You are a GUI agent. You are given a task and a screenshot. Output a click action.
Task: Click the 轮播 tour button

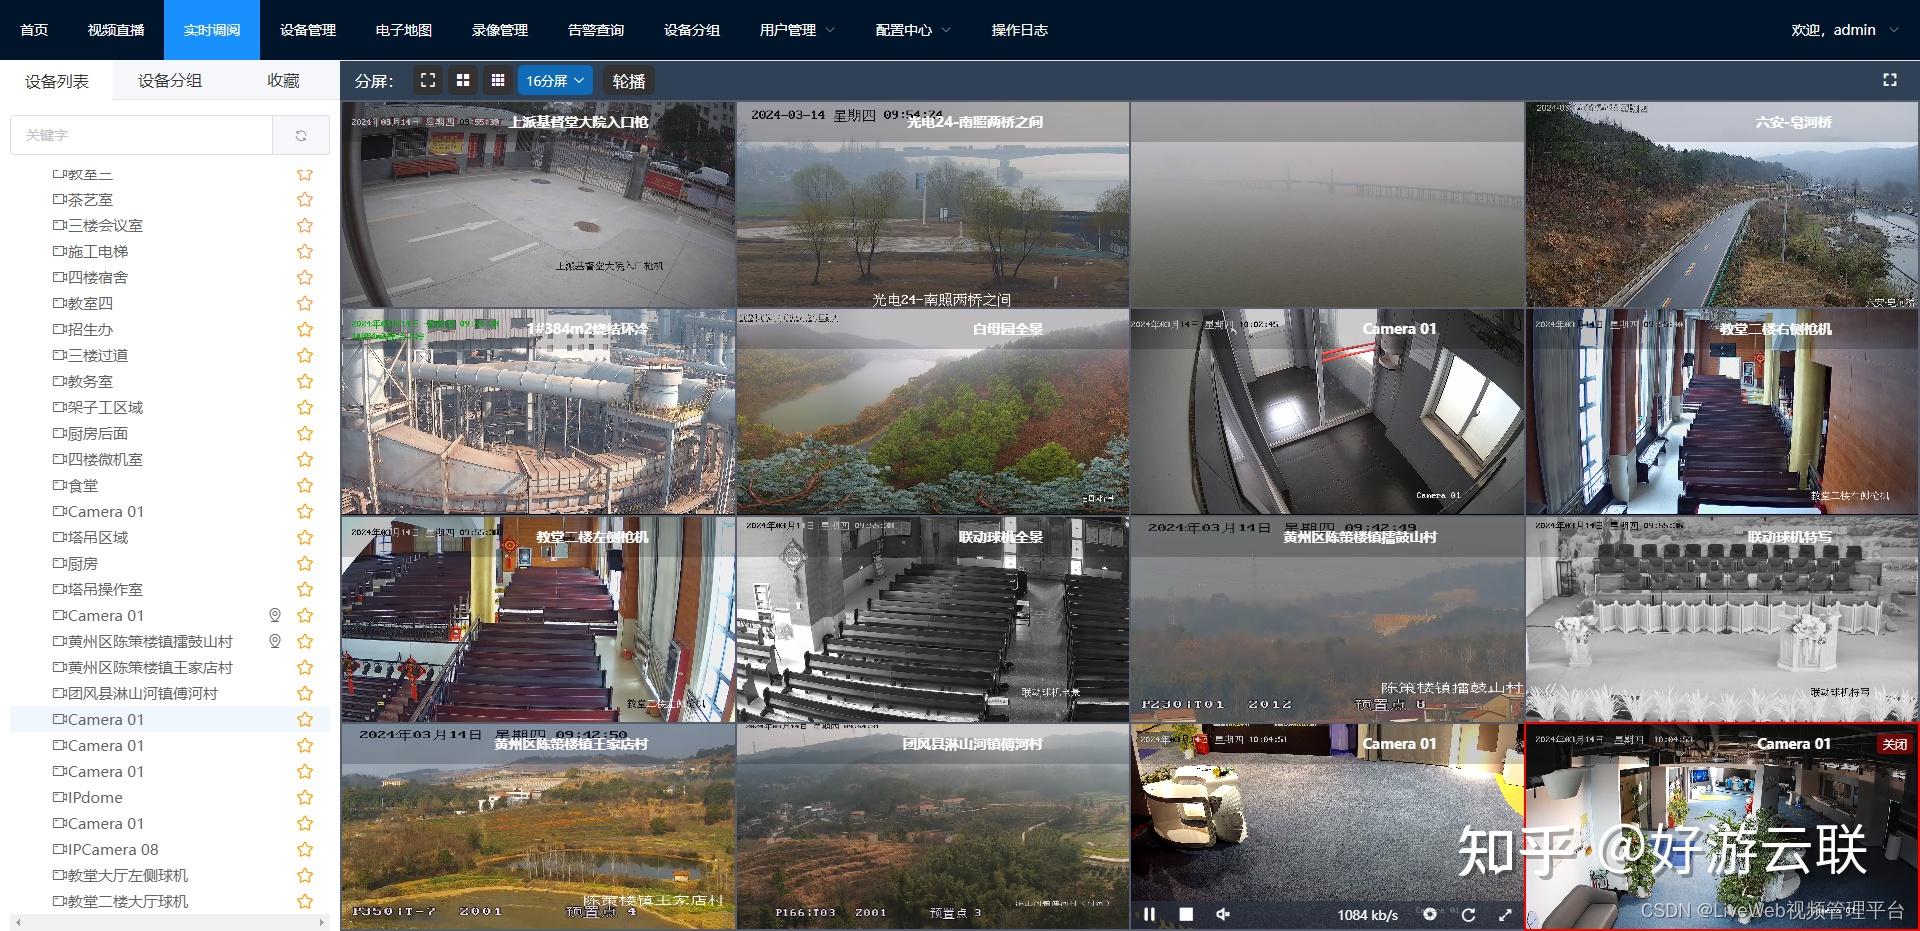(628, 80)
